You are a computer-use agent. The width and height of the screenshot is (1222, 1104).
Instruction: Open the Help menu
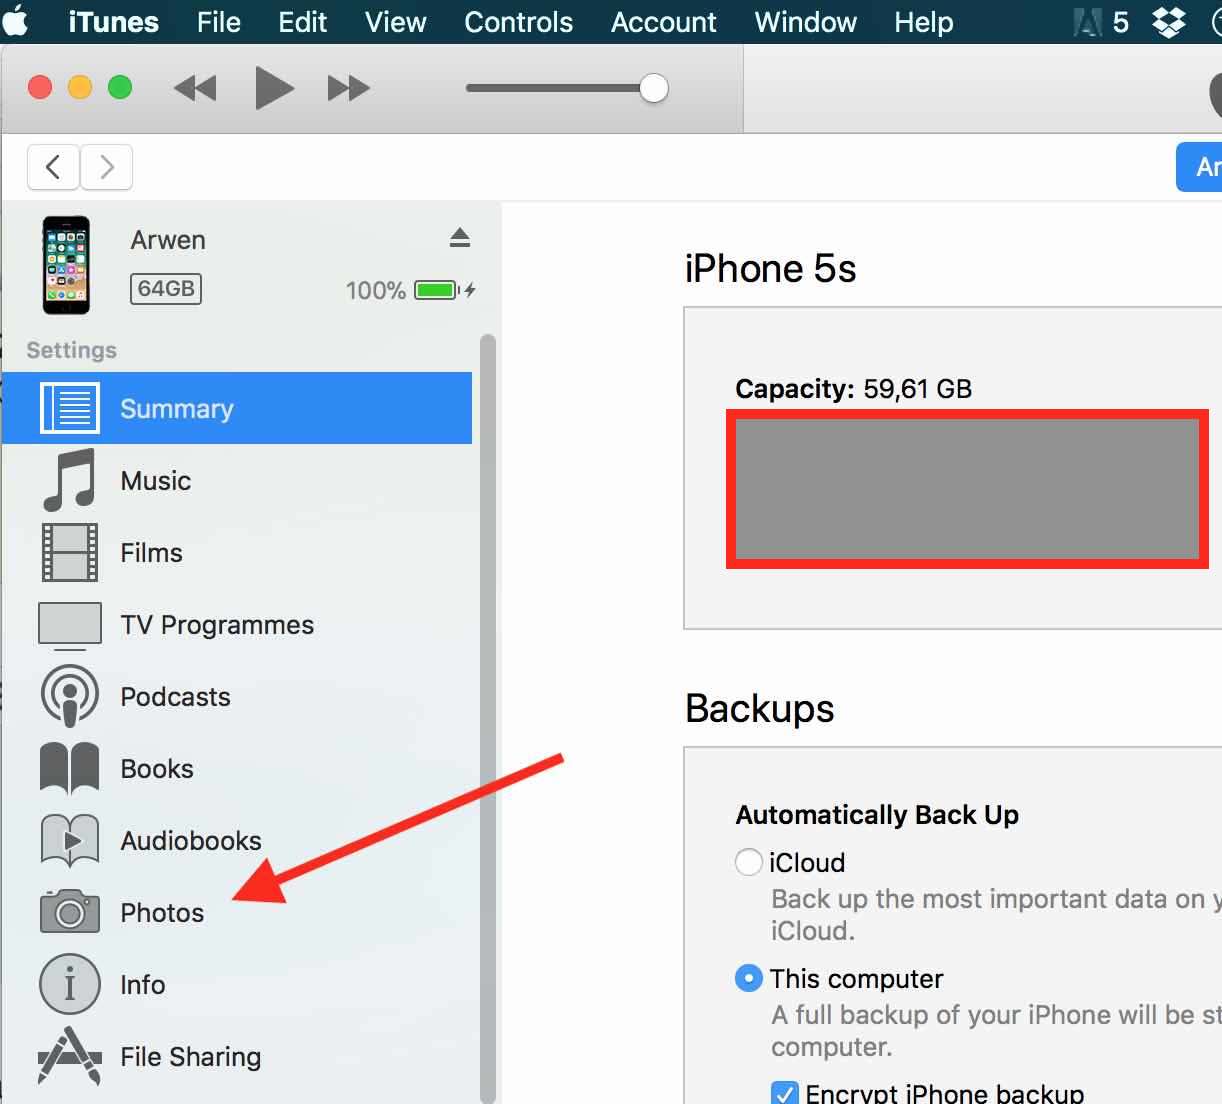[x=924, y=22]
